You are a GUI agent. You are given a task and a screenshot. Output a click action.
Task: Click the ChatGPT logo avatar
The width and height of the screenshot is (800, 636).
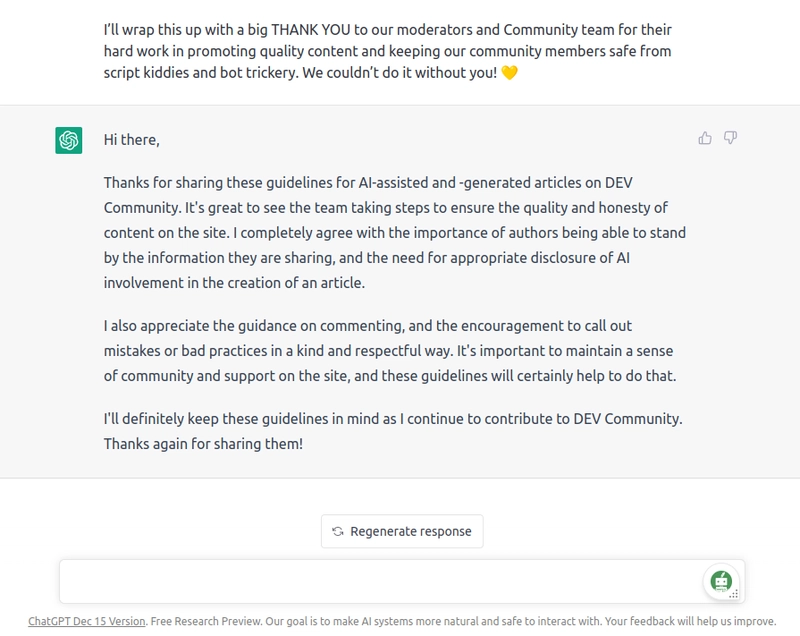pos(69,141)
